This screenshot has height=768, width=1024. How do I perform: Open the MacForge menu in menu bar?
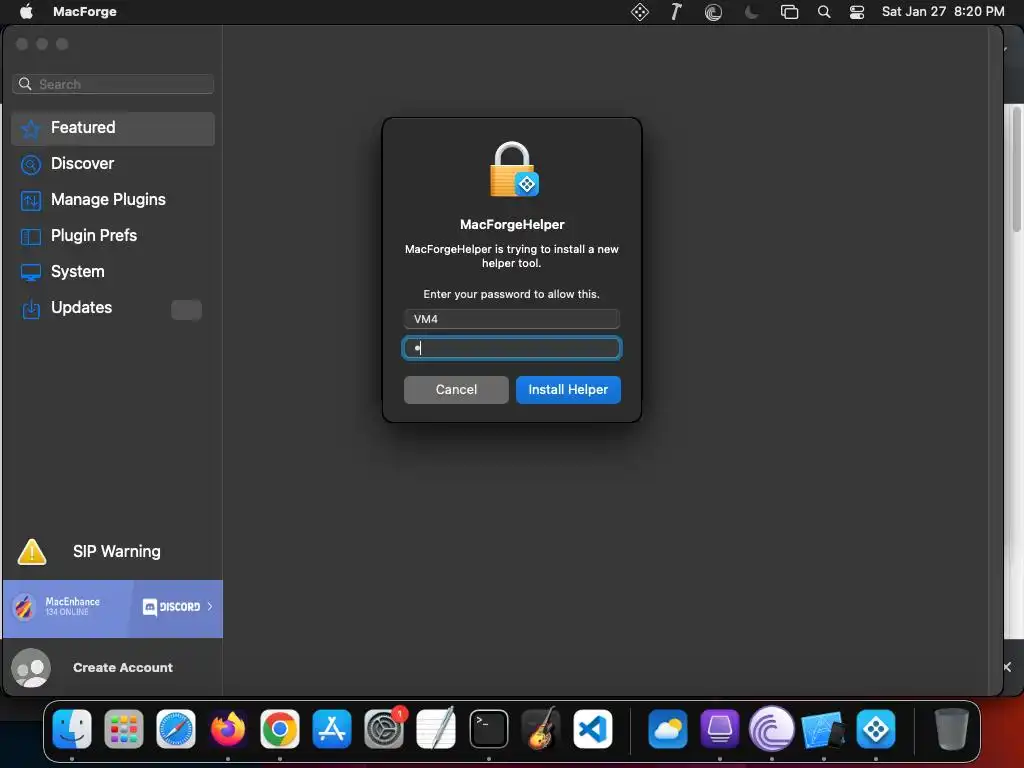point(84,12)
